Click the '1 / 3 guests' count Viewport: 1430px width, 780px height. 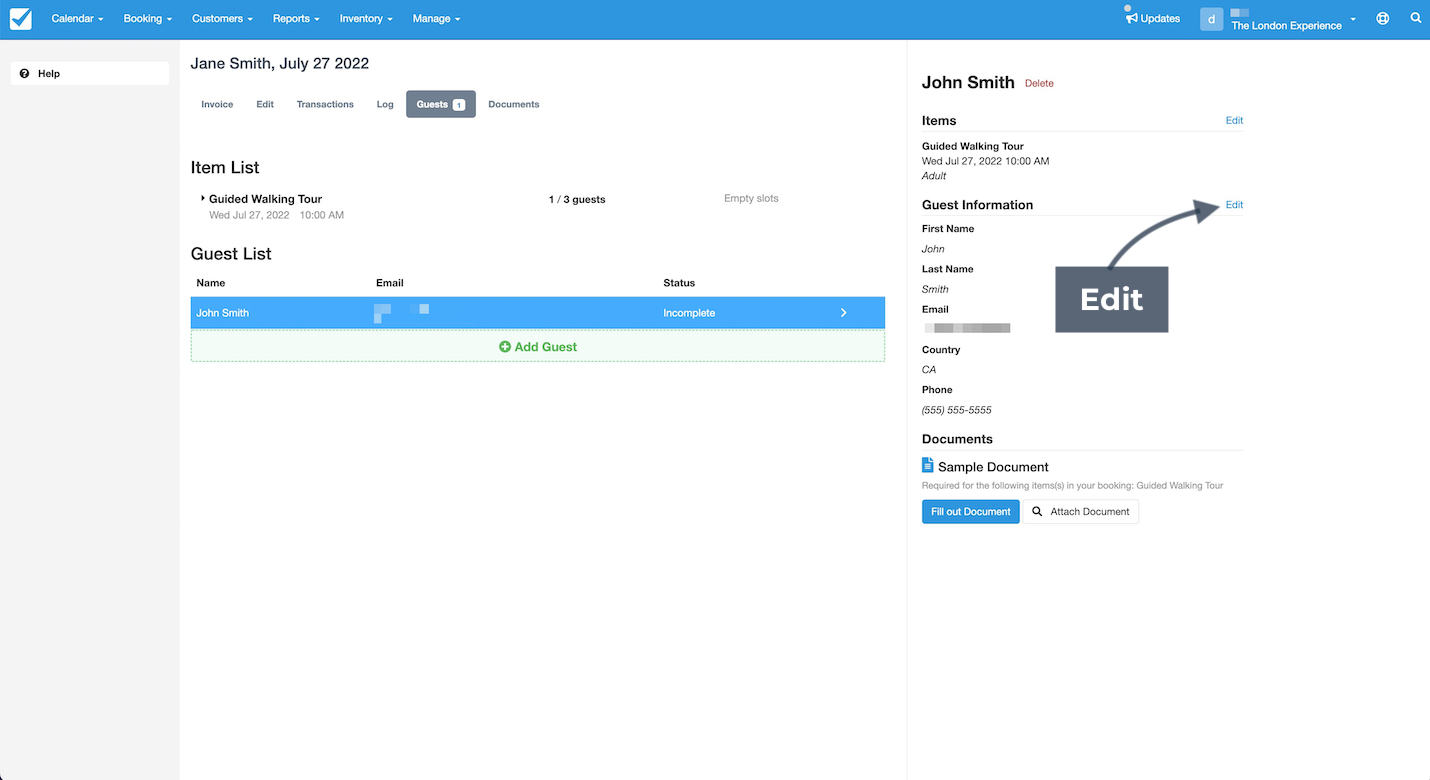click(577, 199)
